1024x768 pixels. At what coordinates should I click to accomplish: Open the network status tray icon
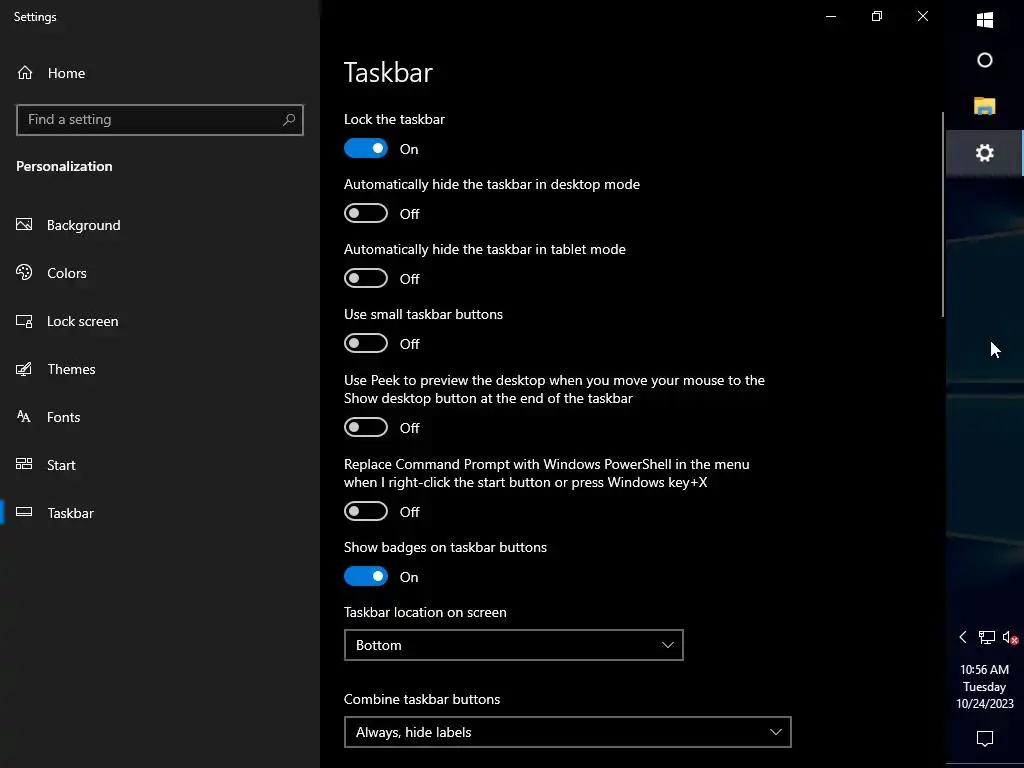tap(986, 637)
